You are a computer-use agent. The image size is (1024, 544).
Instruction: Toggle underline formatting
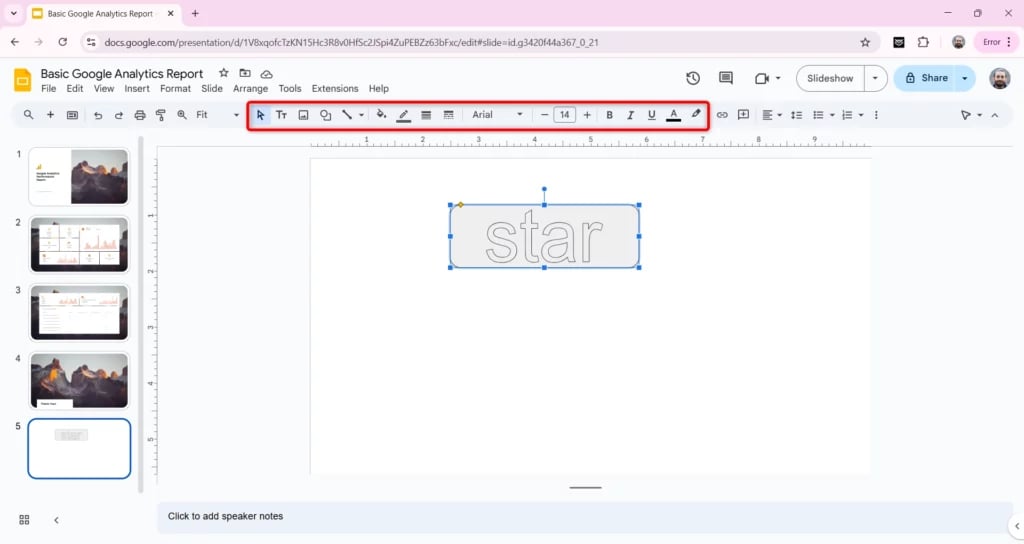point(651,115)
